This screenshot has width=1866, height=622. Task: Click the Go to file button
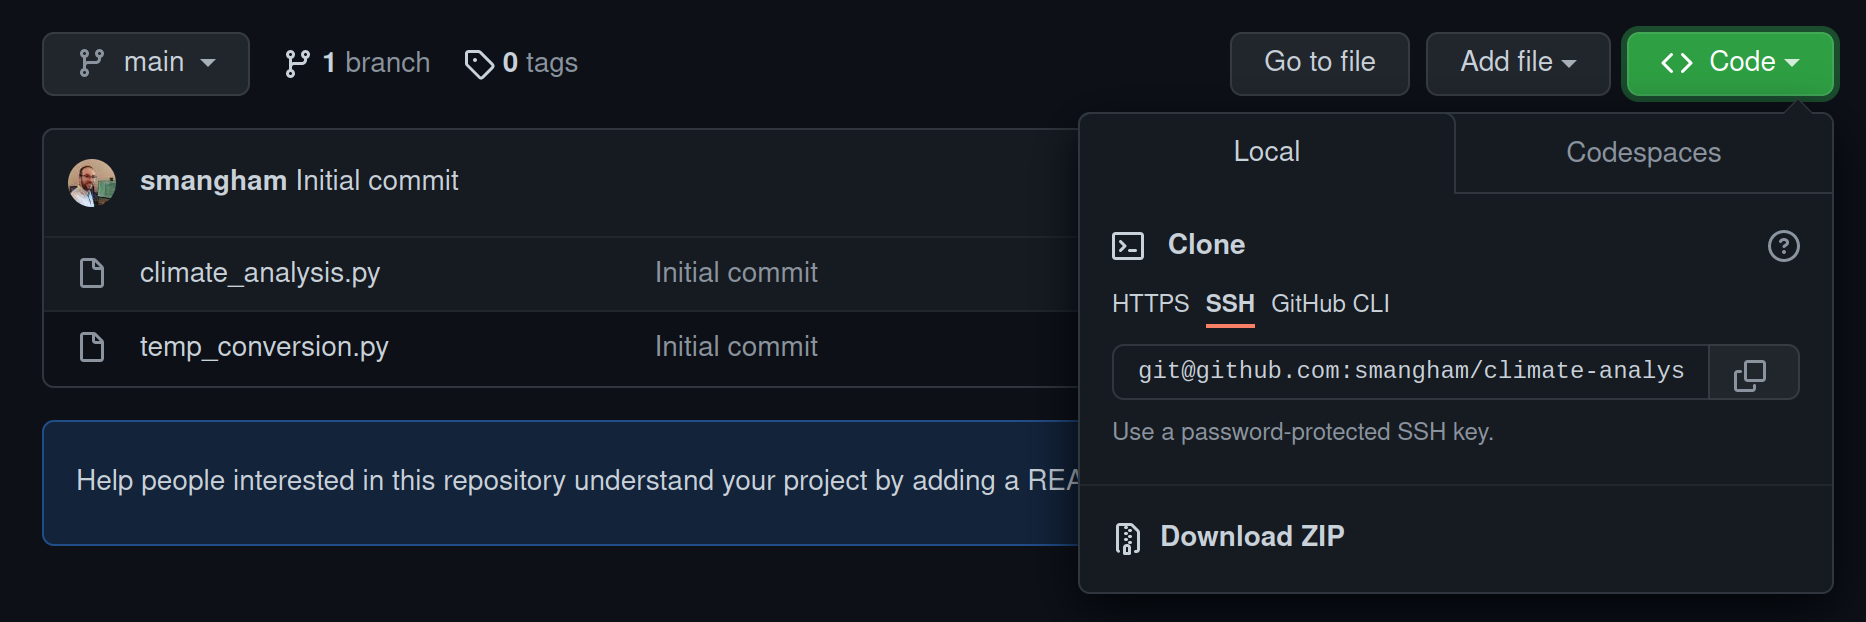(x=1319, y=62)
